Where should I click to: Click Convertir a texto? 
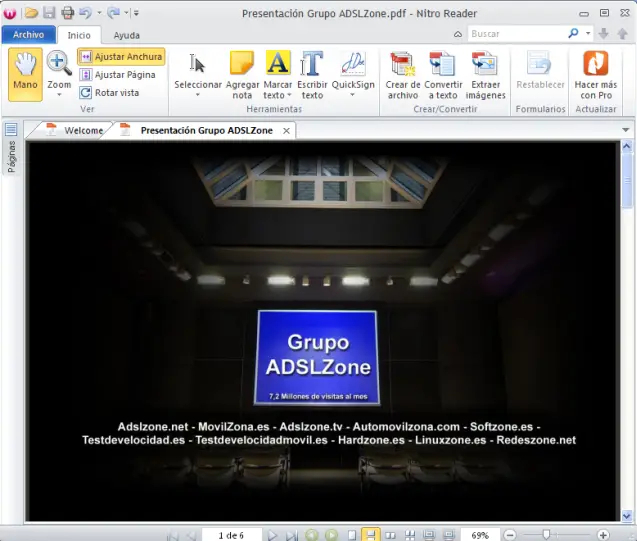[x=443, y=75]
